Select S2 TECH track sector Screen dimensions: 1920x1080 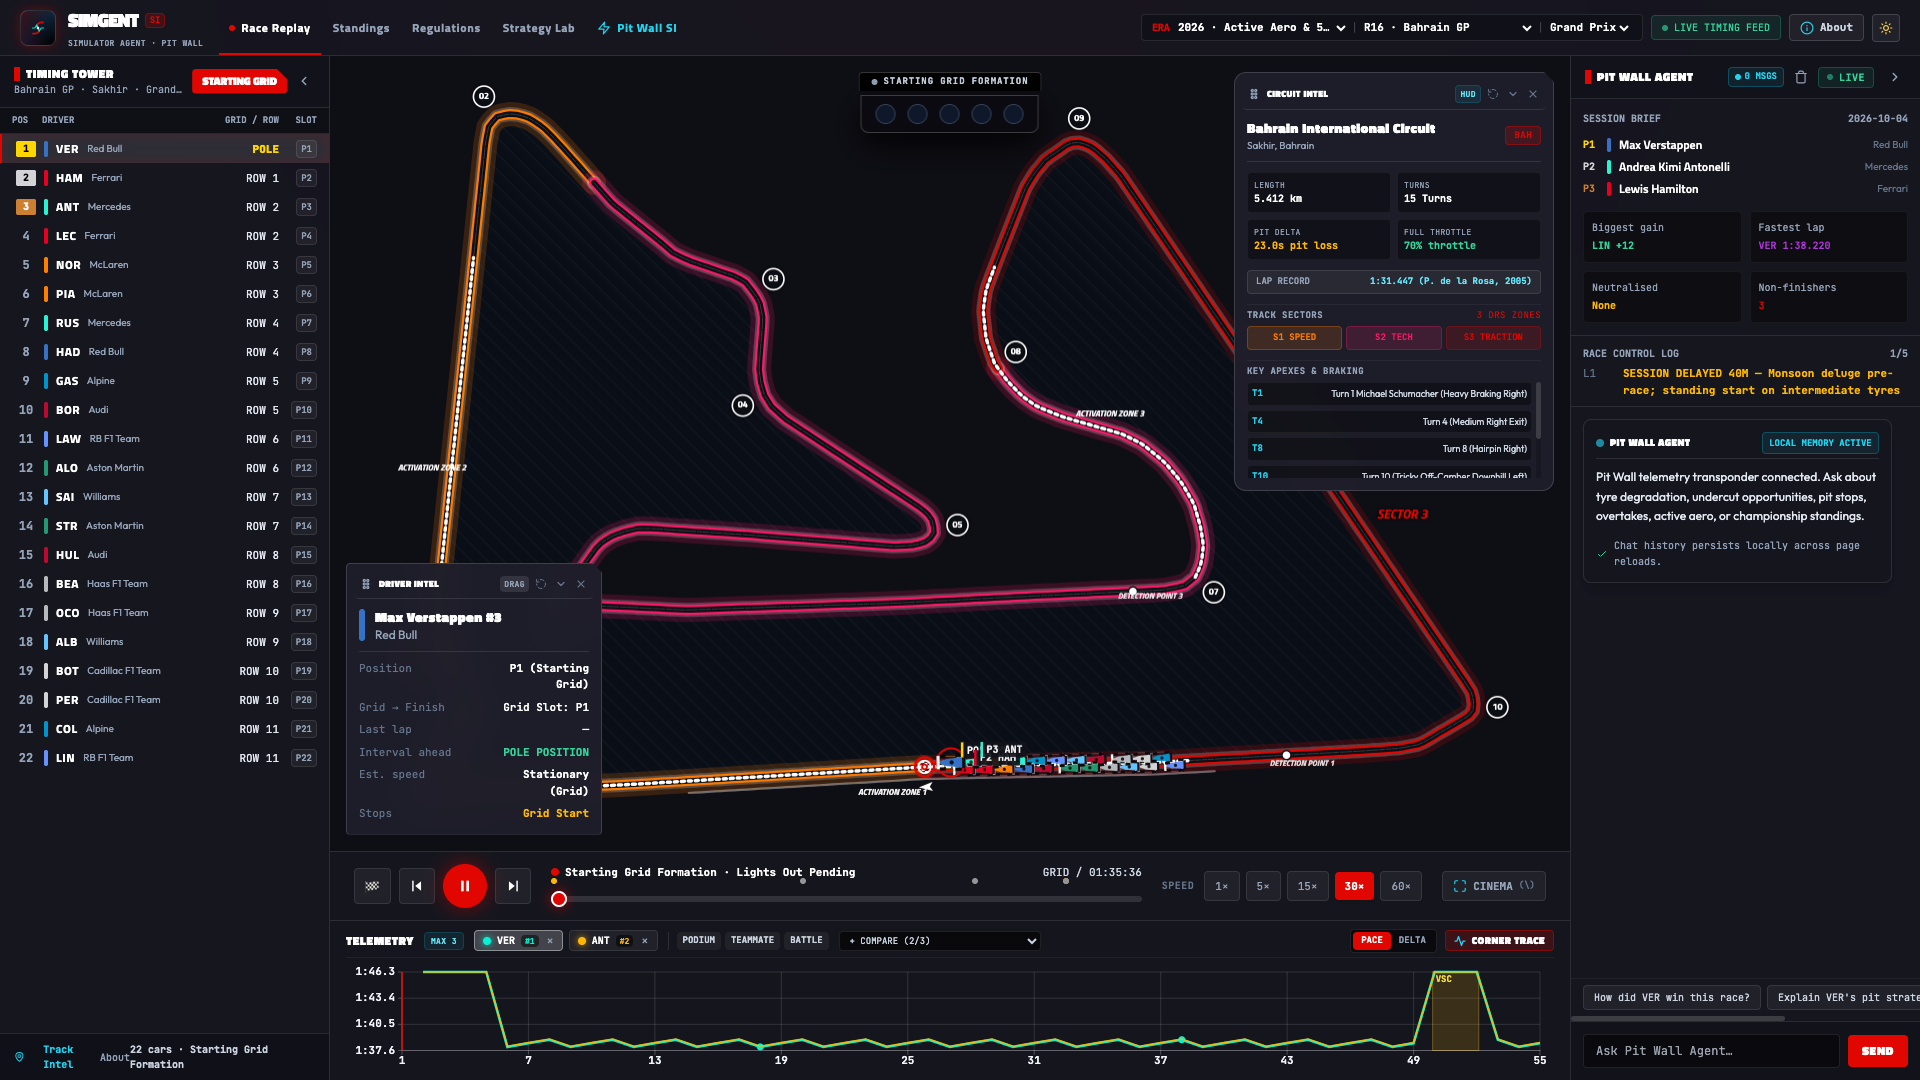[1393, 338]
